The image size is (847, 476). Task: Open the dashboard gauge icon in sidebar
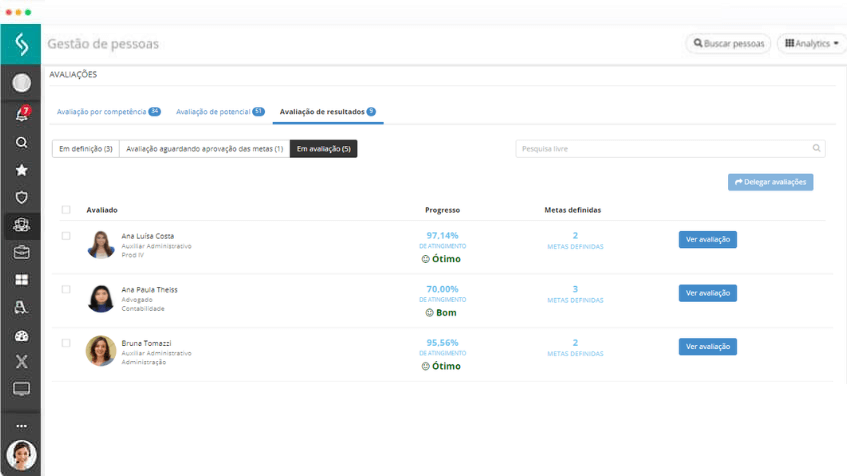point(21,336)
